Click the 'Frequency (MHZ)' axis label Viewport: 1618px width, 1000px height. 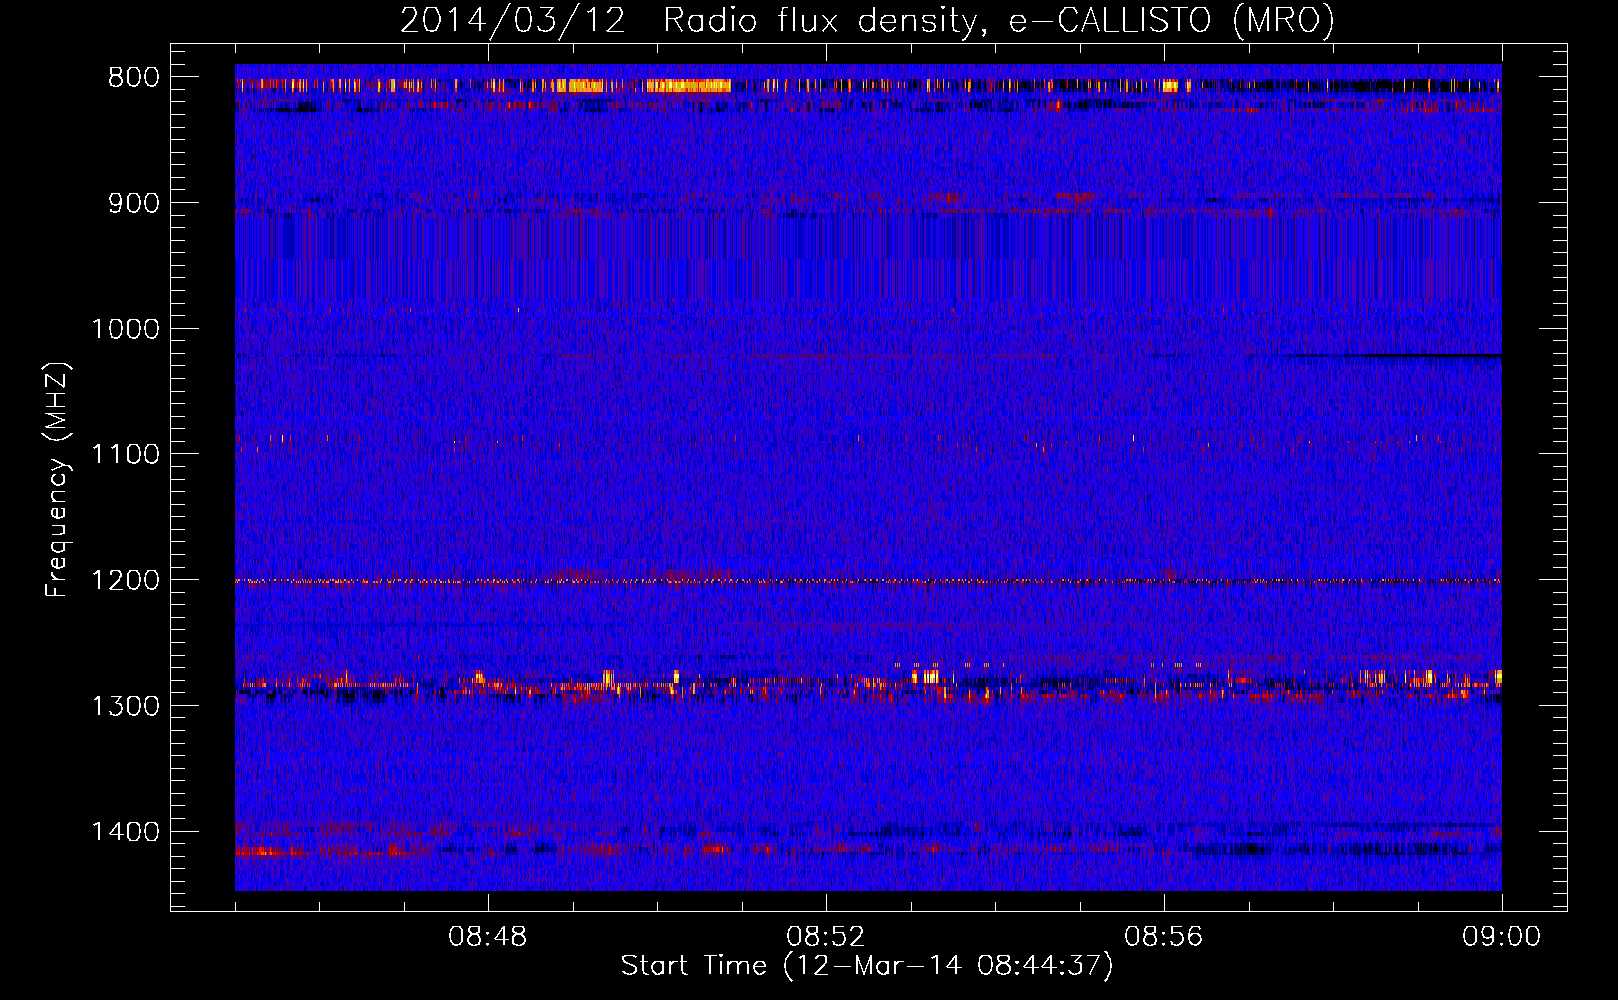coord(57,479)
